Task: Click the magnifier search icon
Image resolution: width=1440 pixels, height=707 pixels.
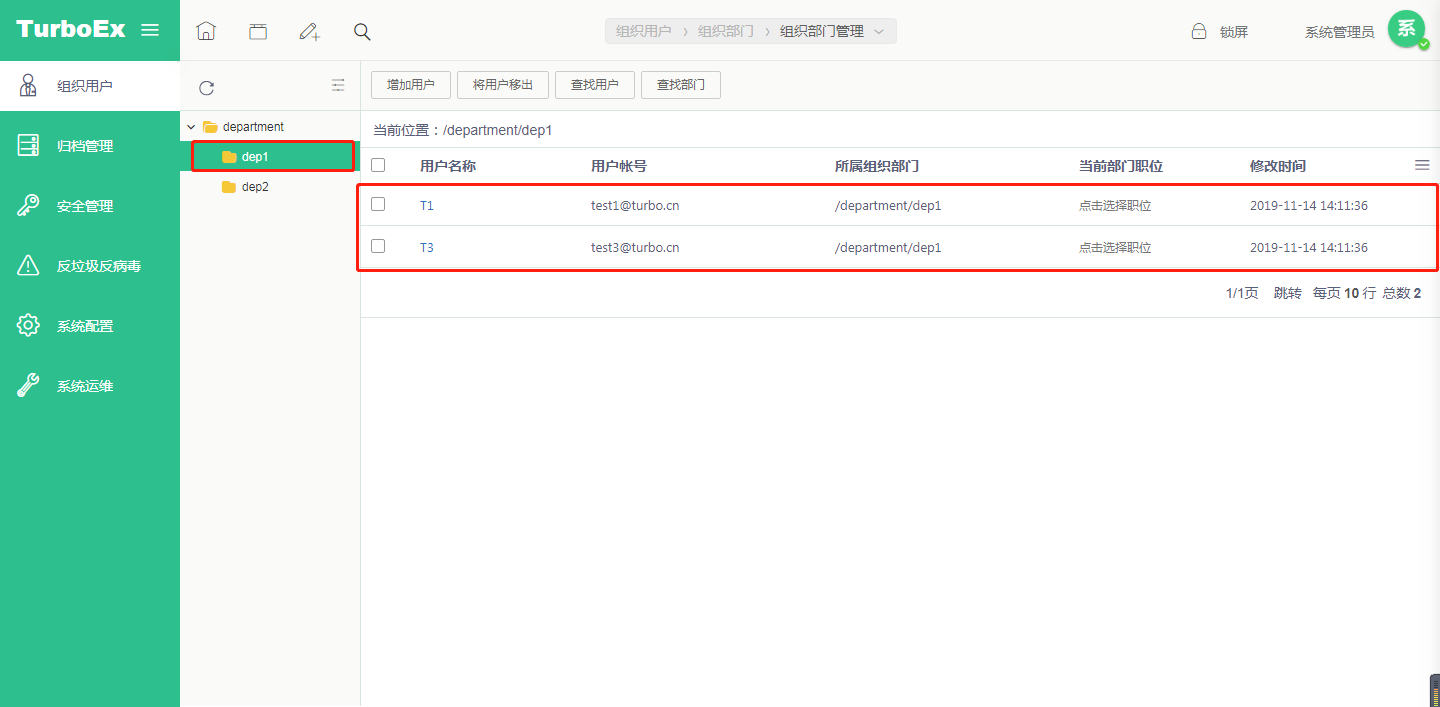Action: [362, 31]
